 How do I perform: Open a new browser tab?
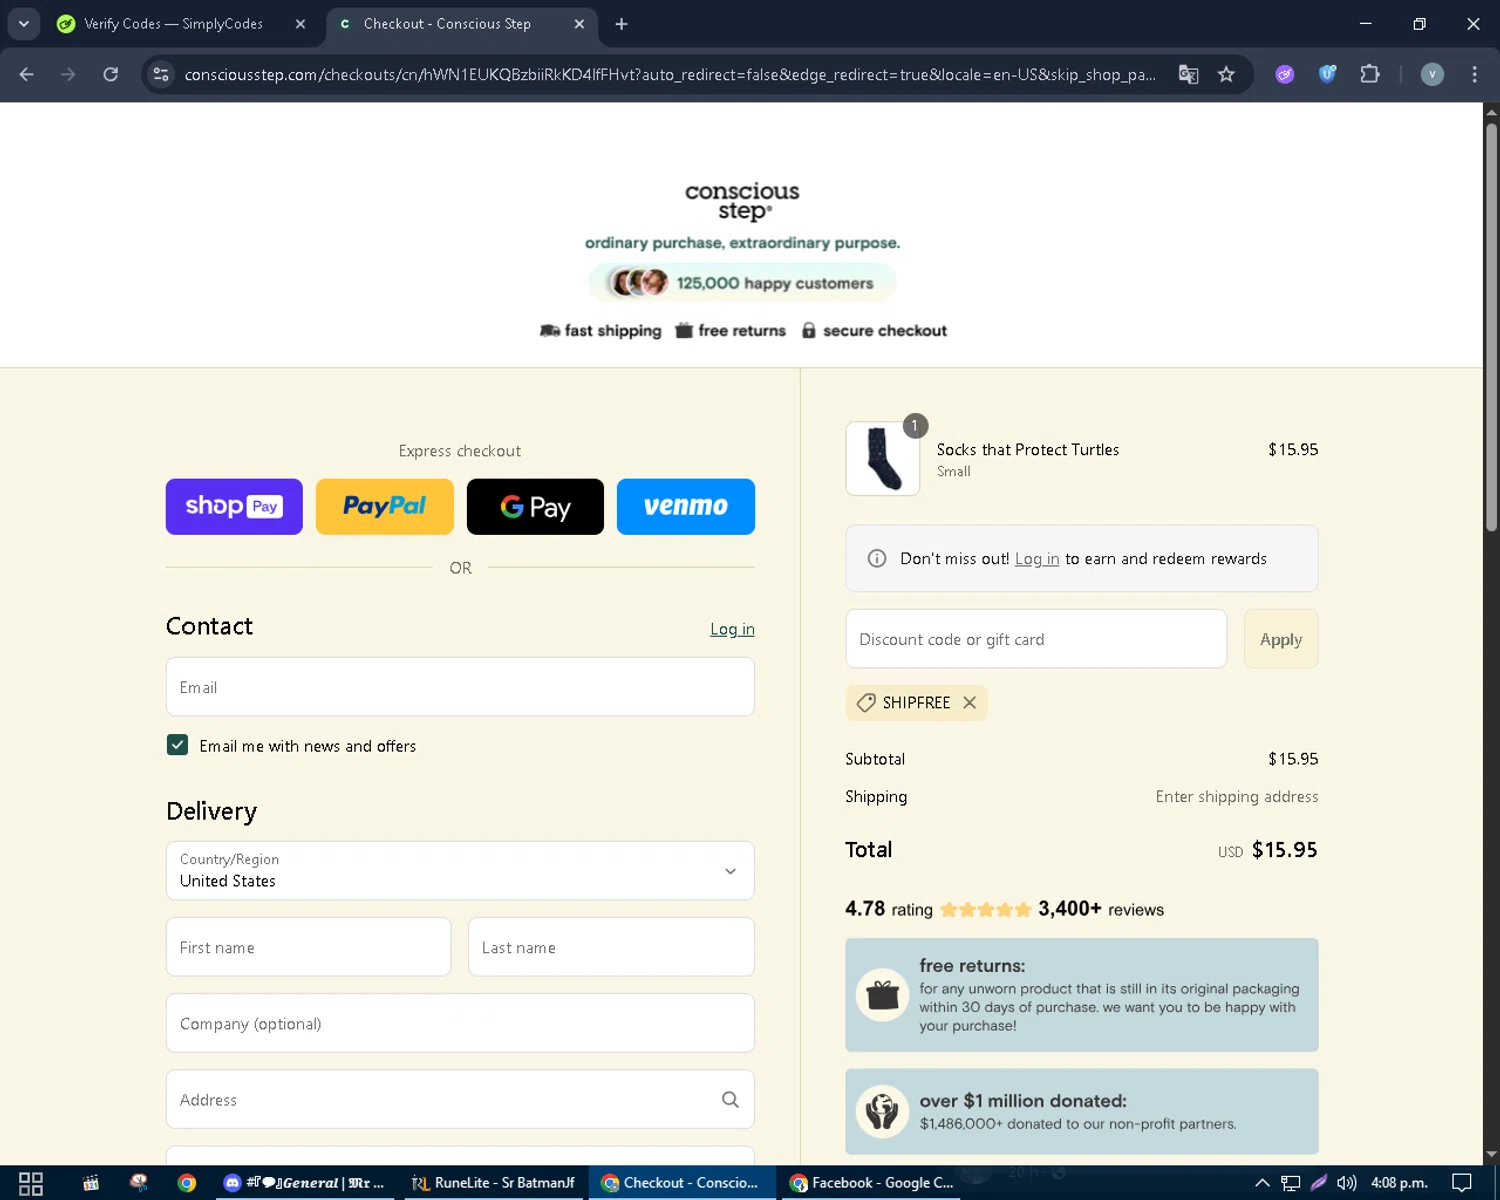point(621,24)
